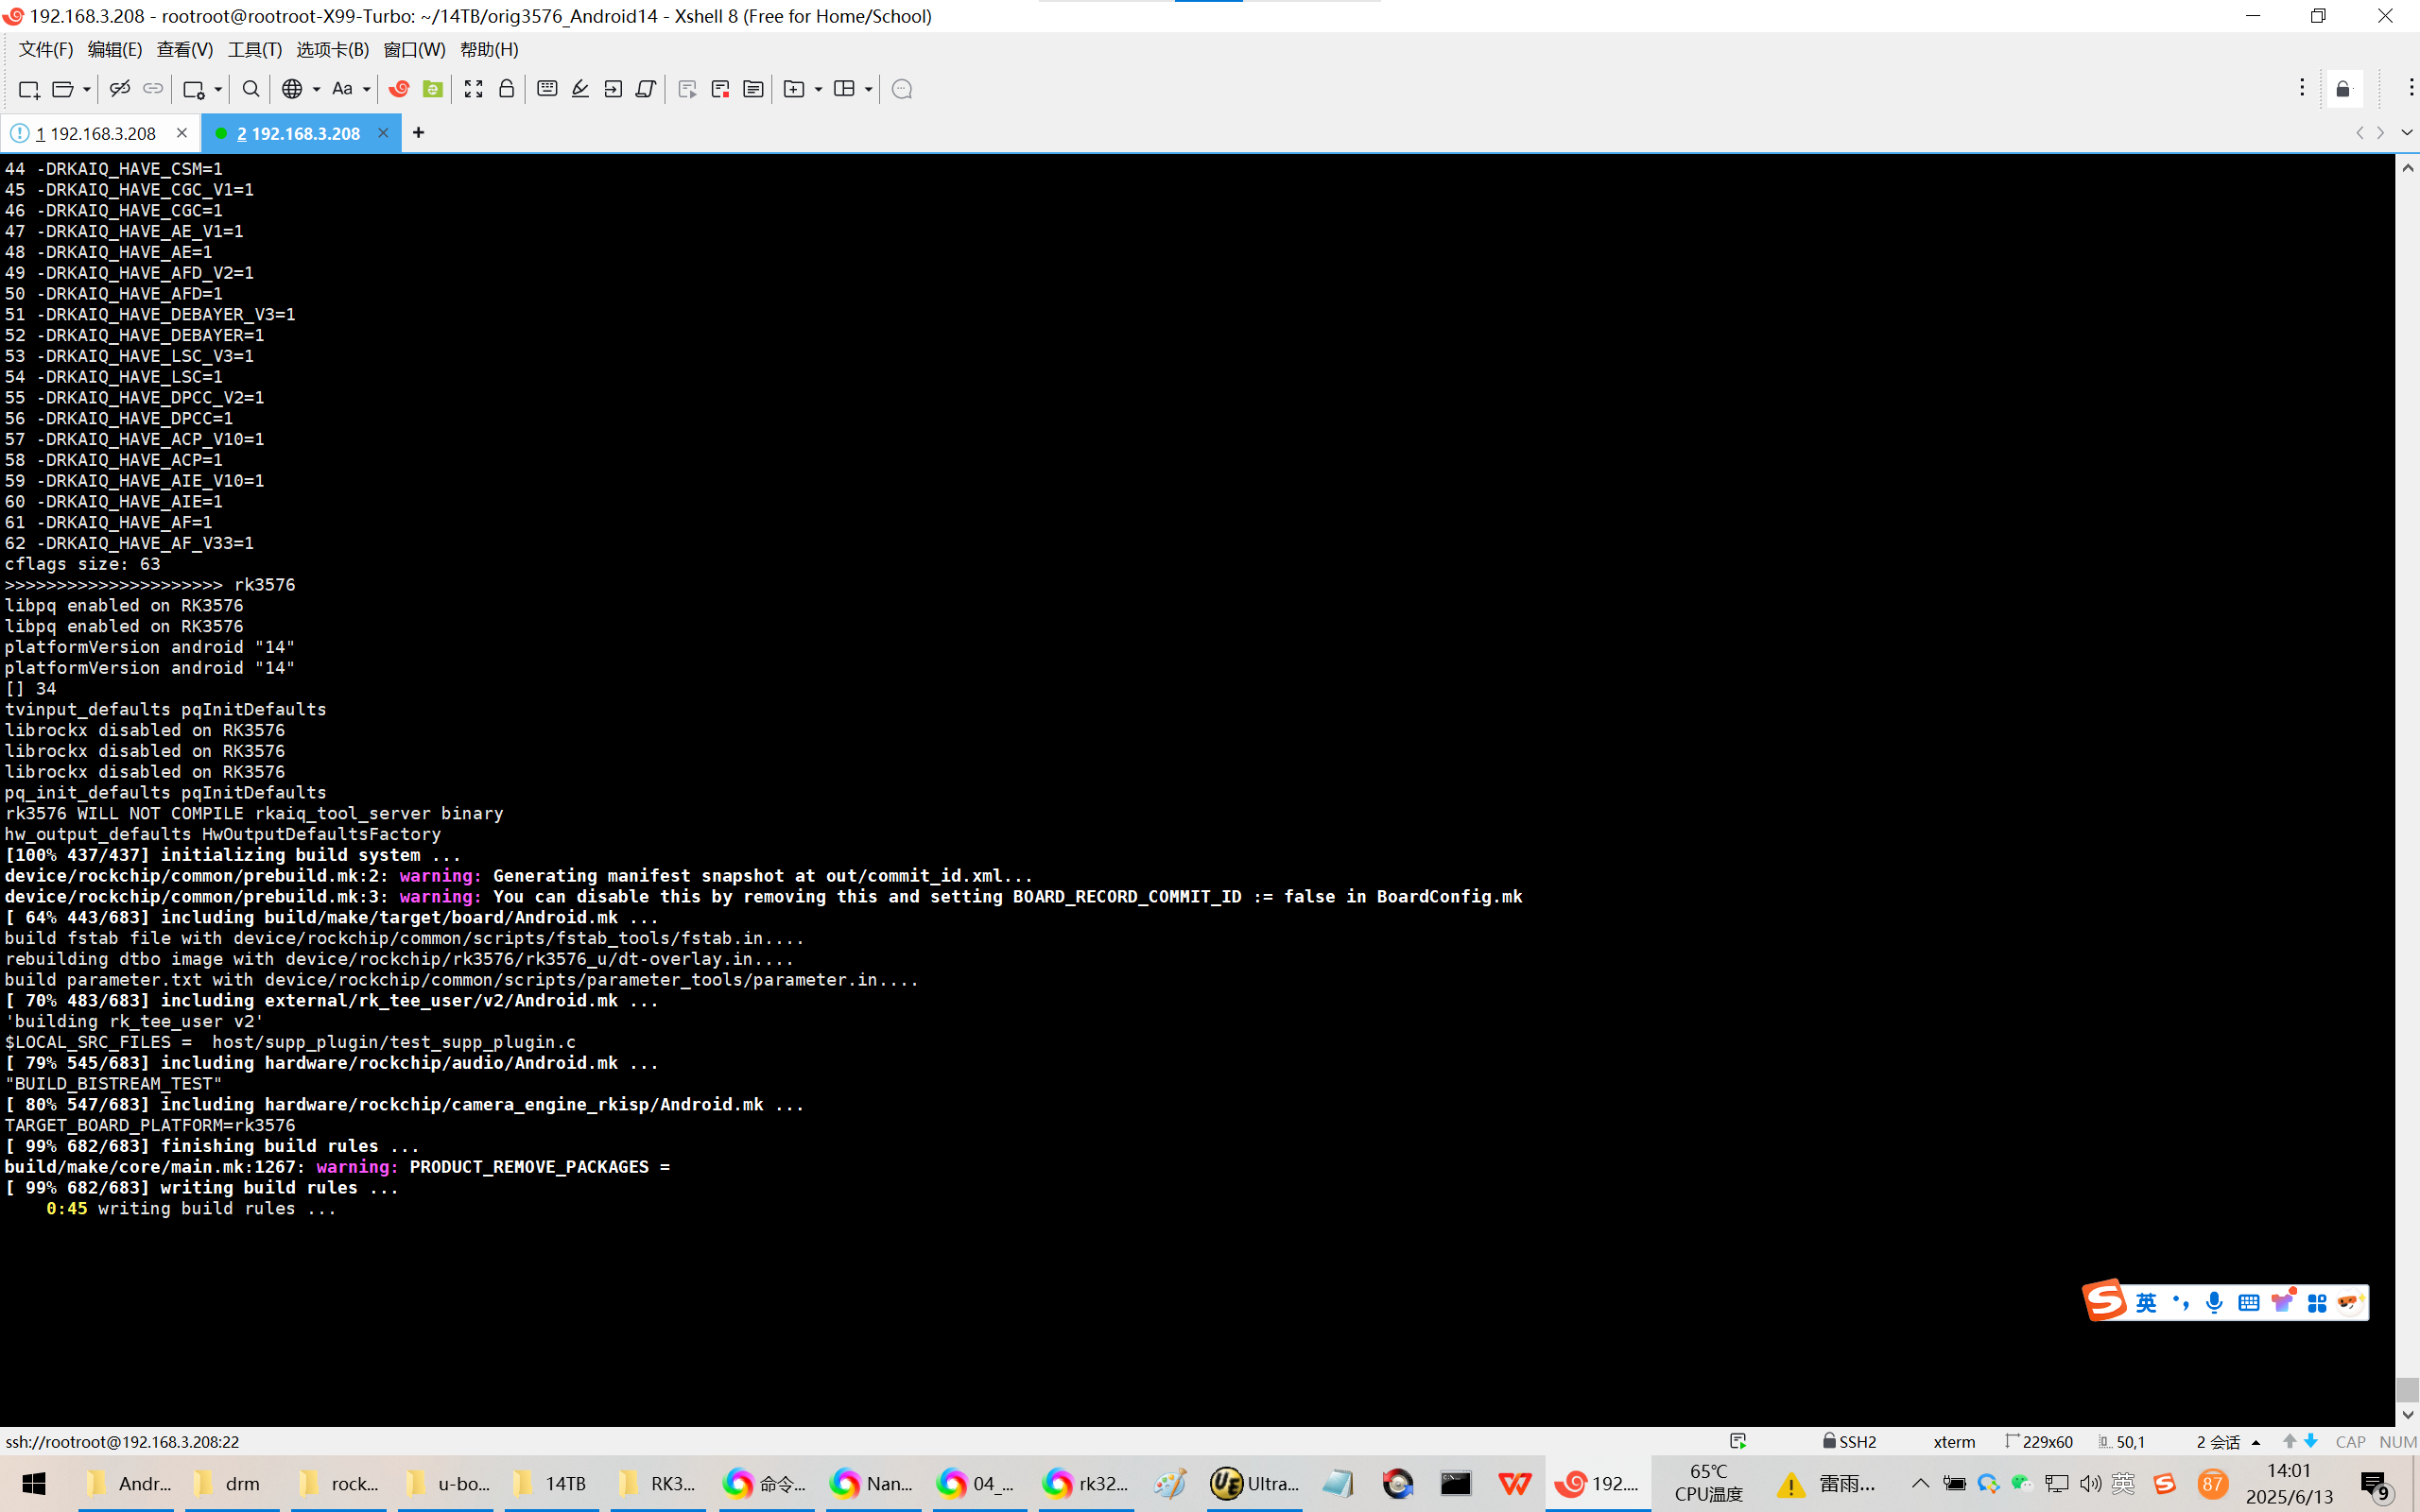The height and width of the screenshot is (1512, 2420).
Task: Open the 工具(T) menu
Action: coord(254,49)
